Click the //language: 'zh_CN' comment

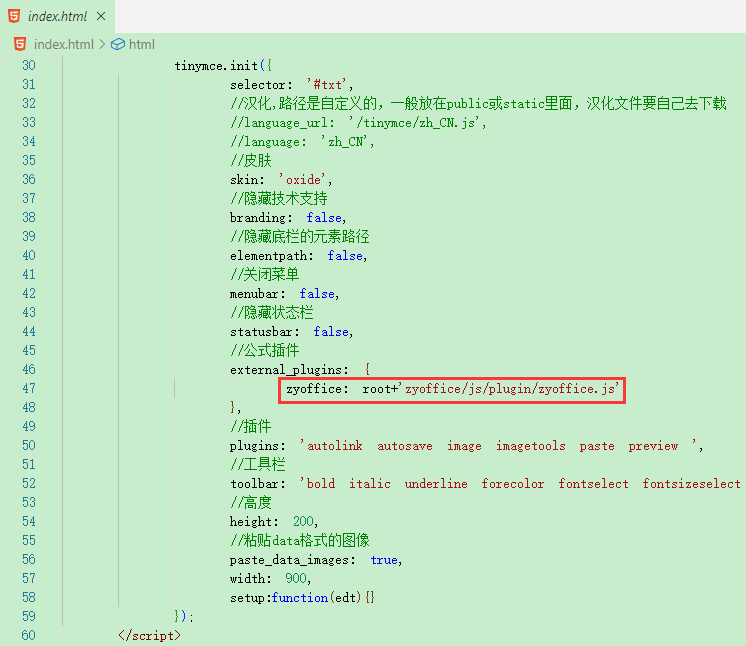coord(302,142)
